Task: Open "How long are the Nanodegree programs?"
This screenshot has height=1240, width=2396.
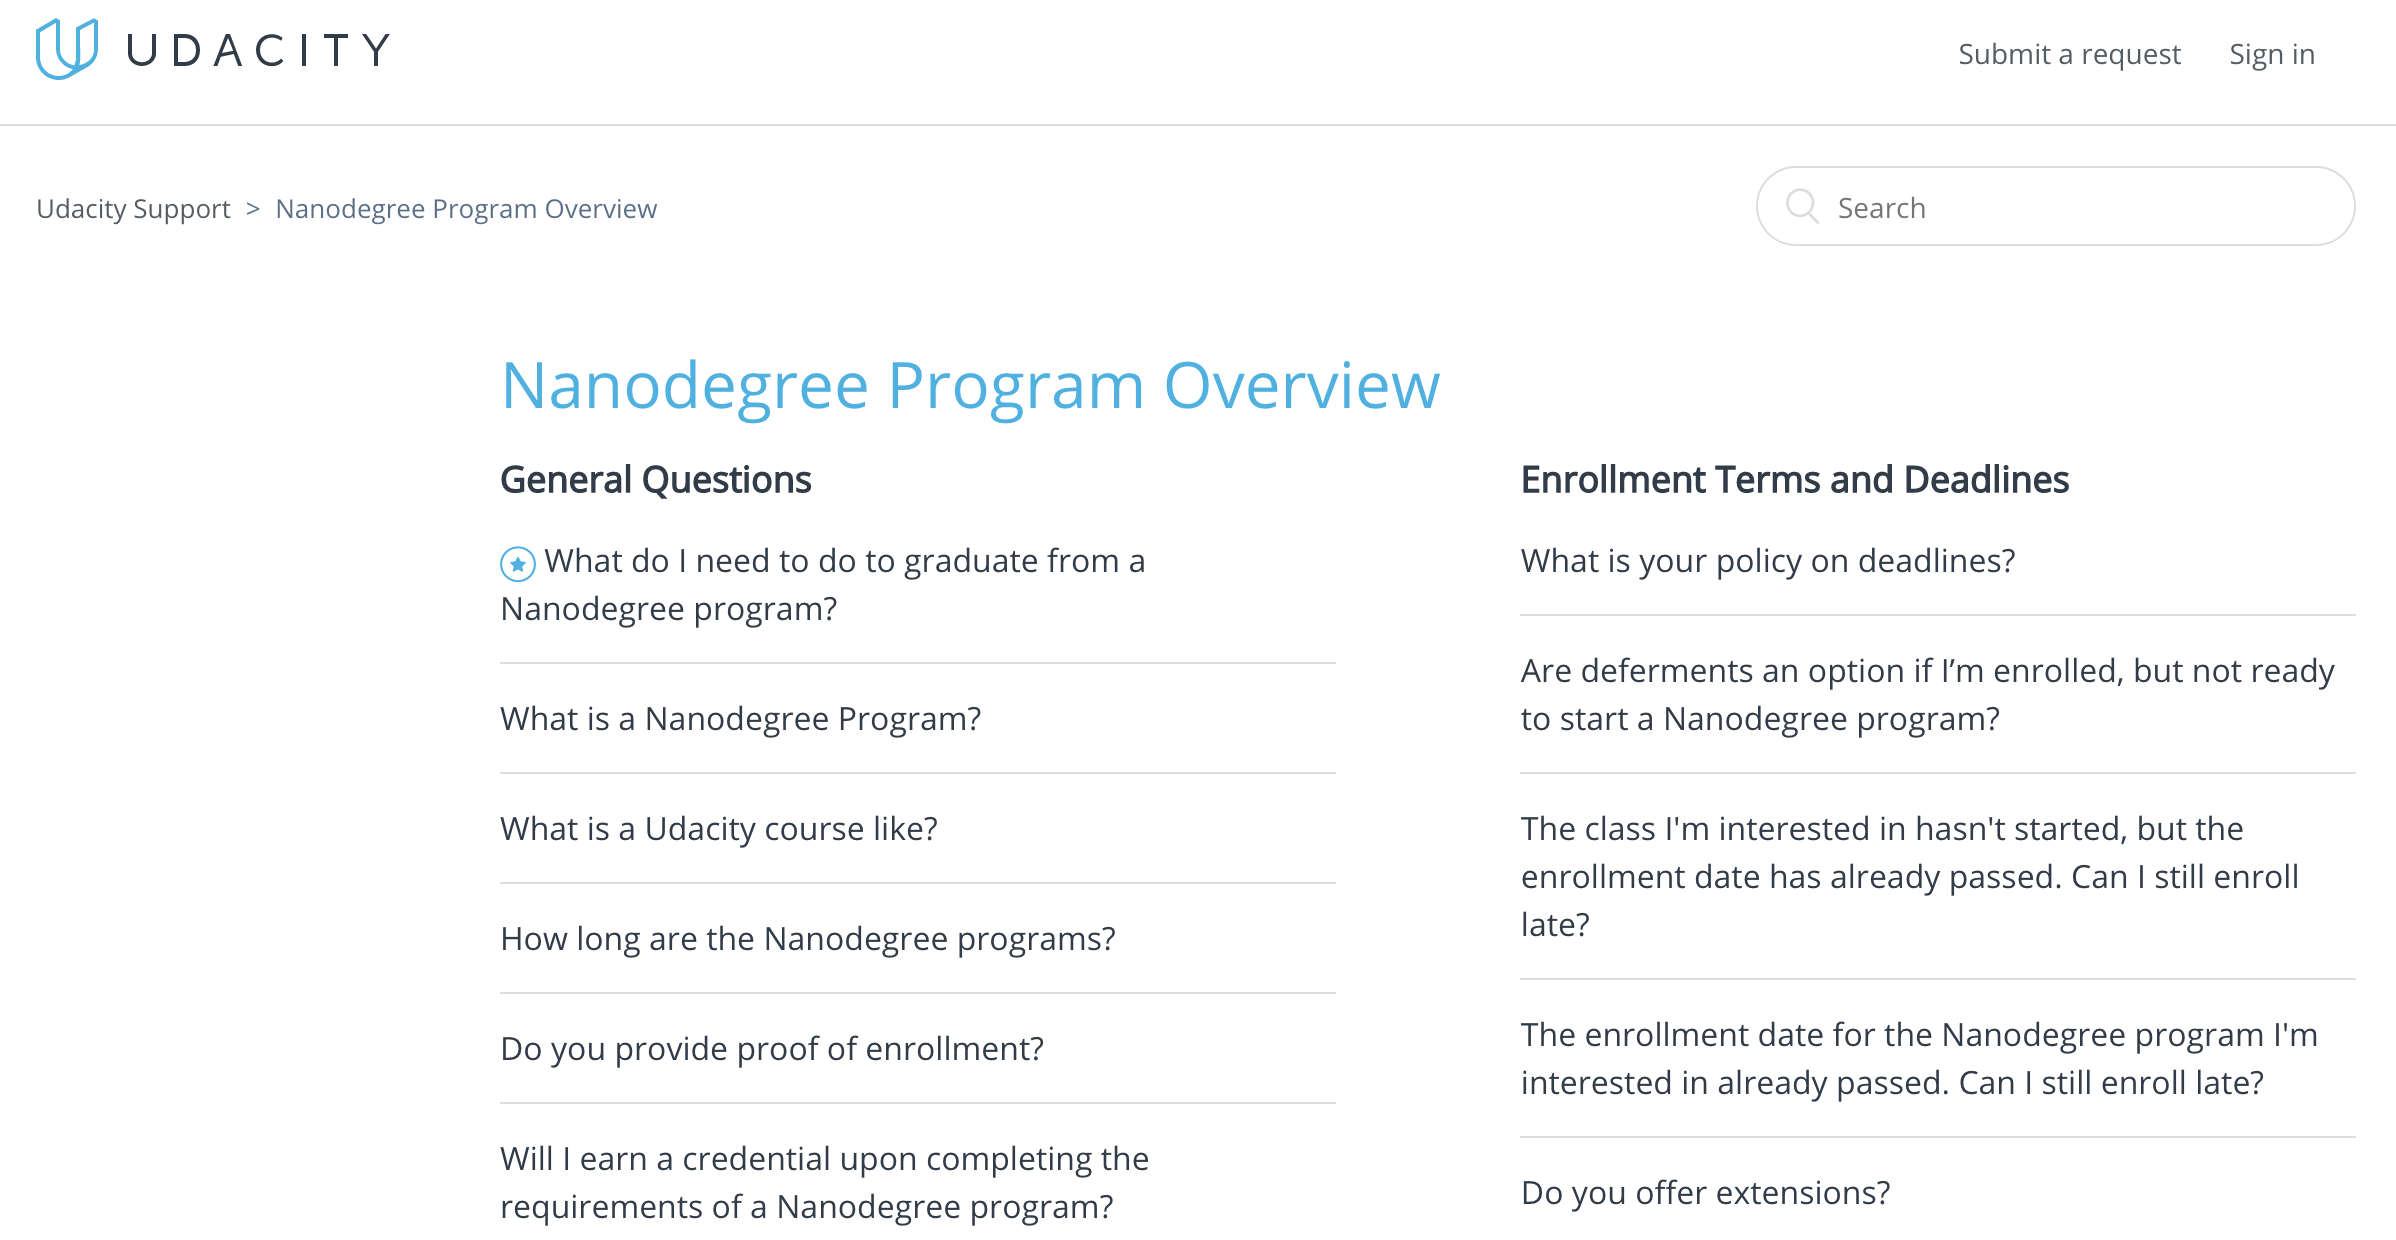Action: click(x=807, y=939)
